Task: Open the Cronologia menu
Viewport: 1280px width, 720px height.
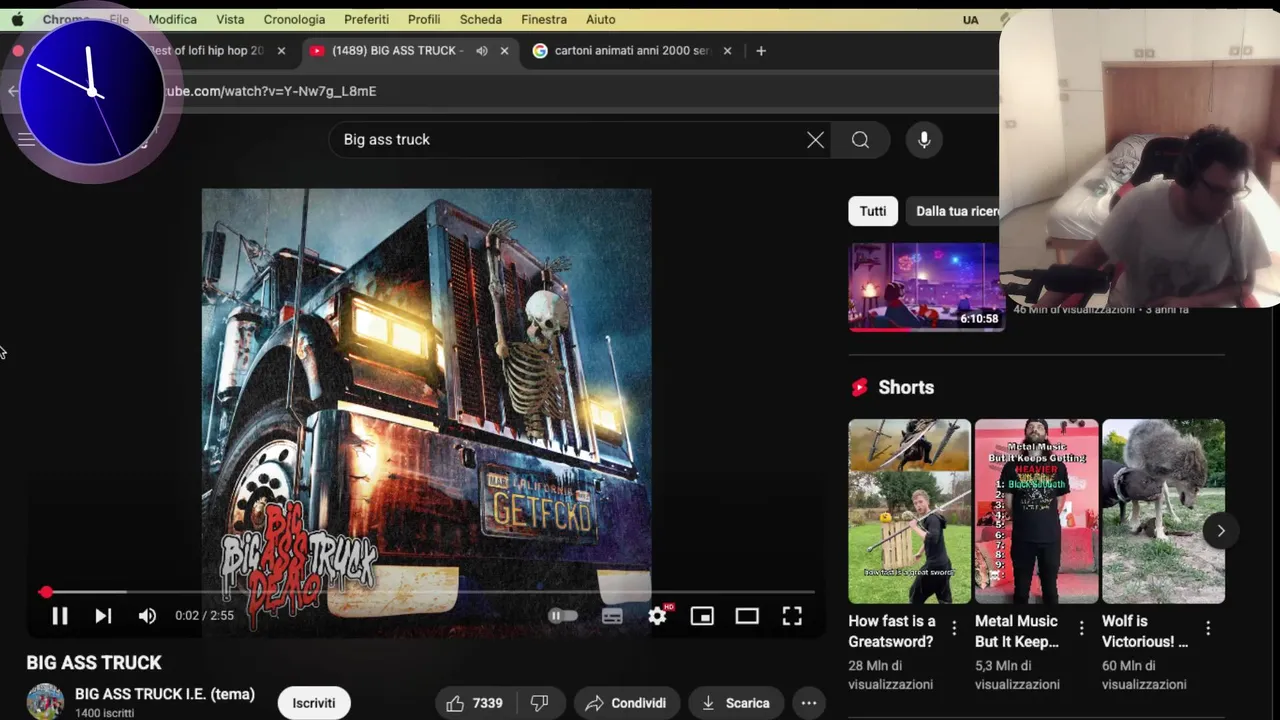Action: click(x=294, y=19)
